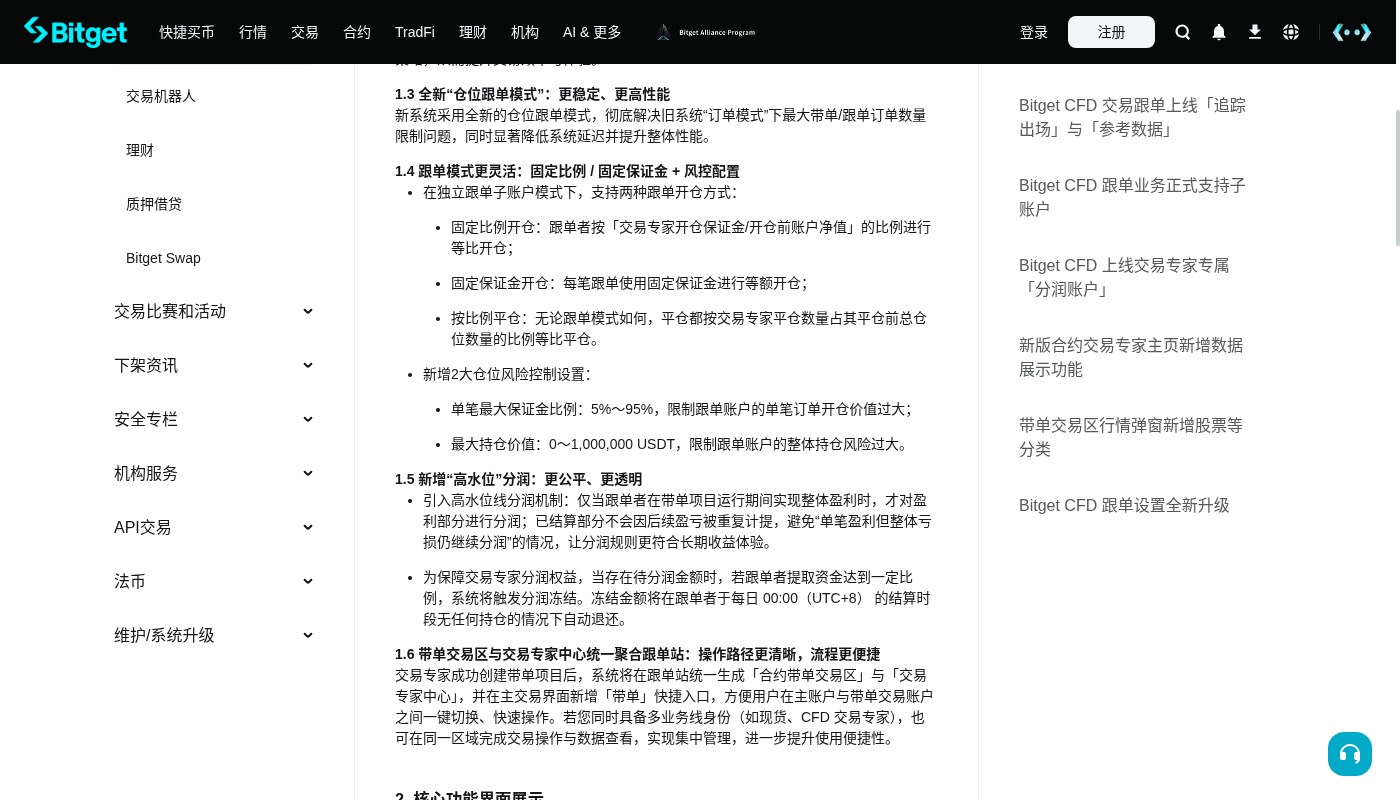Open 机构服务 sidebar section
Viewport: 1400px width, 800px height.
(146, 473)
